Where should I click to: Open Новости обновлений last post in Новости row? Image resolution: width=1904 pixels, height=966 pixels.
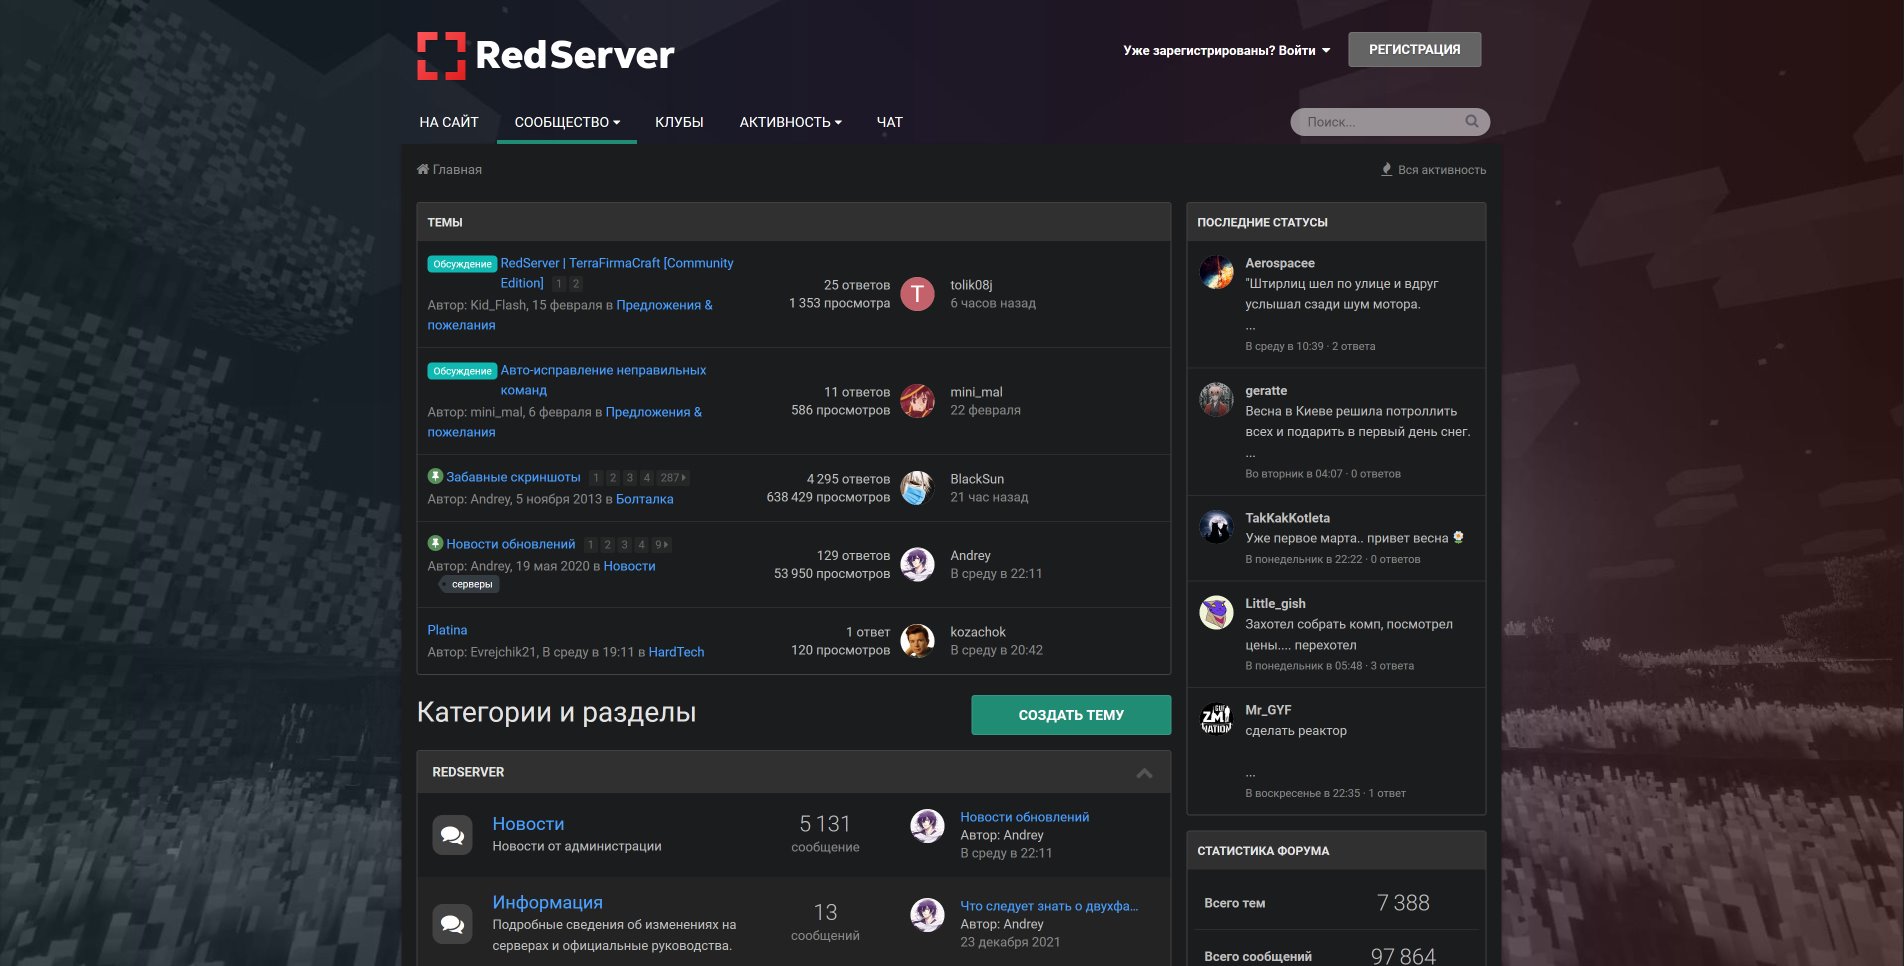pos(1025,817)
